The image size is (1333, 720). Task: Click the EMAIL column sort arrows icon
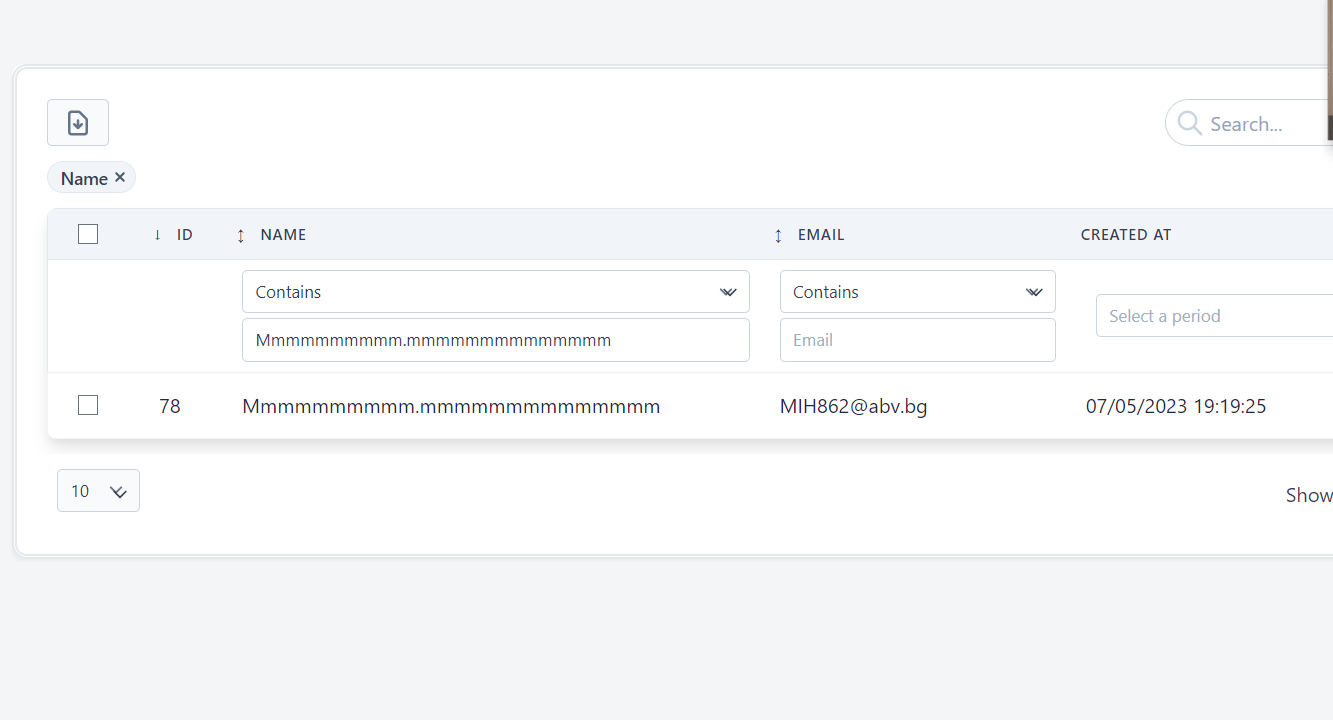(778, 235)
